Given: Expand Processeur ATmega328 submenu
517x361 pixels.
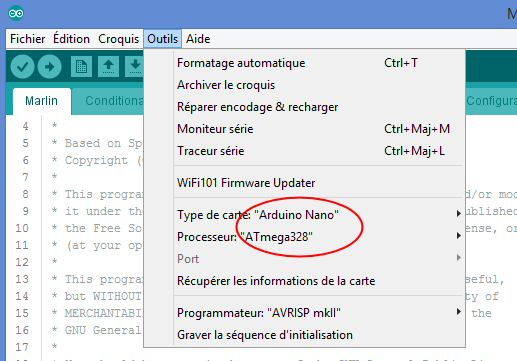Looking at the screenshot, I should (x=319, y=237).
